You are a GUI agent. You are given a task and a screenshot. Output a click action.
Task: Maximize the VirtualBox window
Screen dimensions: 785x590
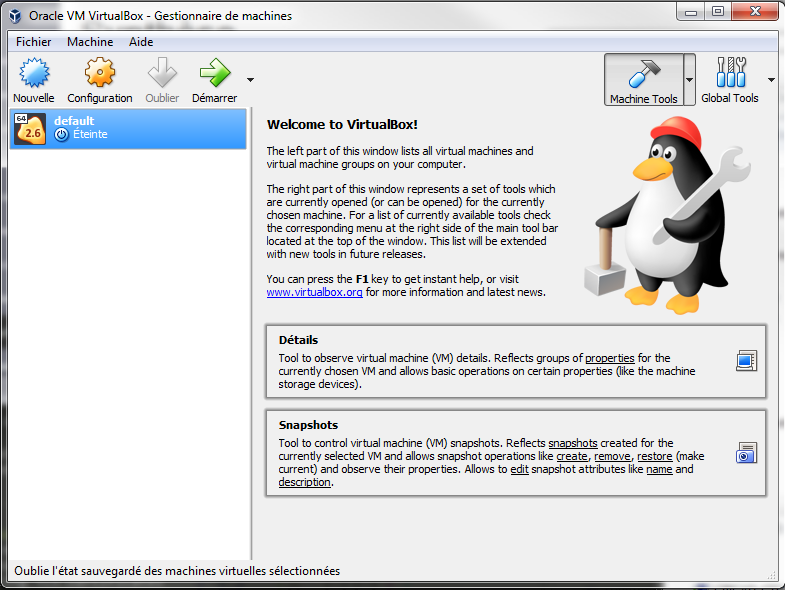718,12
